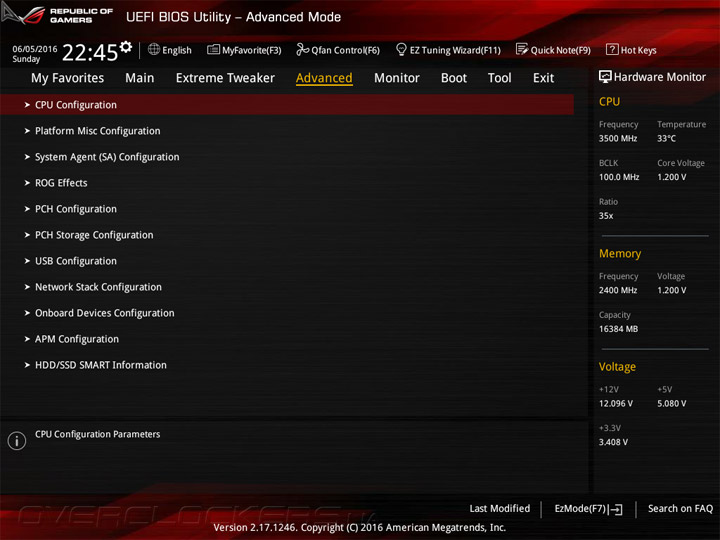Click the clock settings gear icon
The width and height of the screenshot is (720, 540).
[126, 47]
